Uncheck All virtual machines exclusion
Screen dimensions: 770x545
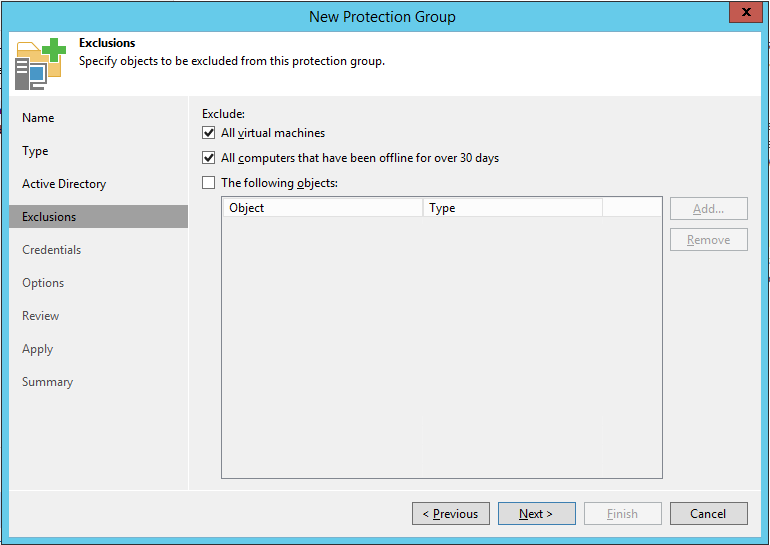point(209,133)
